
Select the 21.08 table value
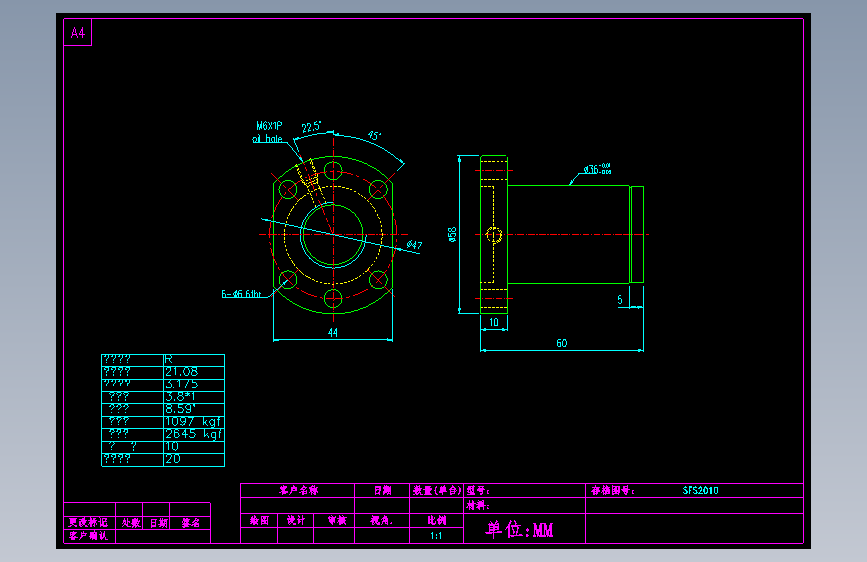[x=181, y=372]
